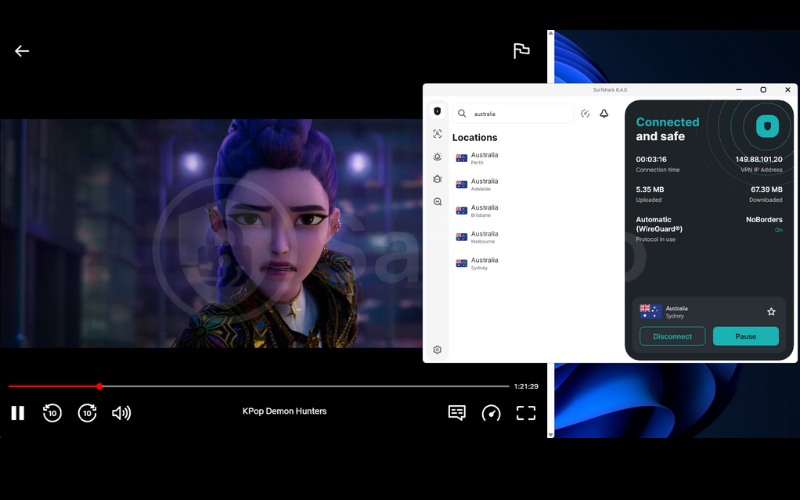Open the Antivirus bug sidebar icon
The height and width of the screenshot is (500, 800).
pyautogui.click(x=437, y=179)
